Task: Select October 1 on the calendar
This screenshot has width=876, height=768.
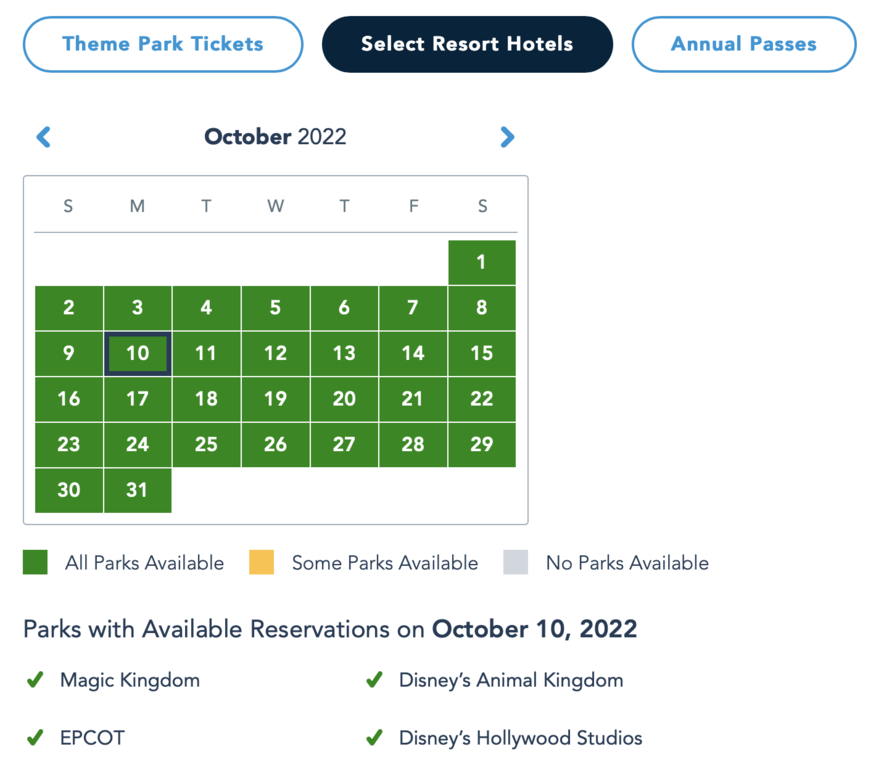Action: (482, 262)
